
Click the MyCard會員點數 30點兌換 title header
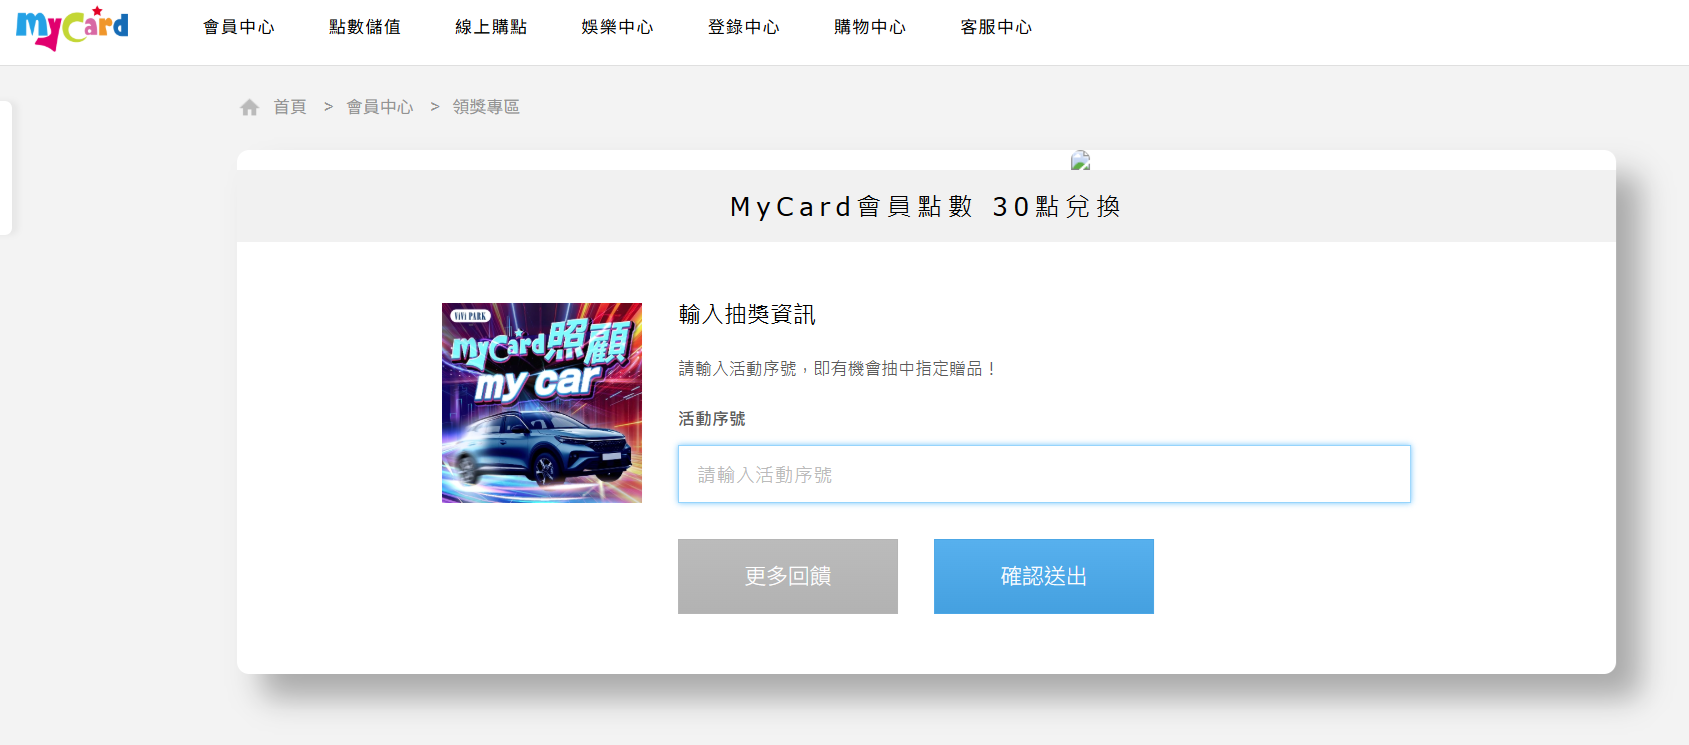[x=926, y=207]
